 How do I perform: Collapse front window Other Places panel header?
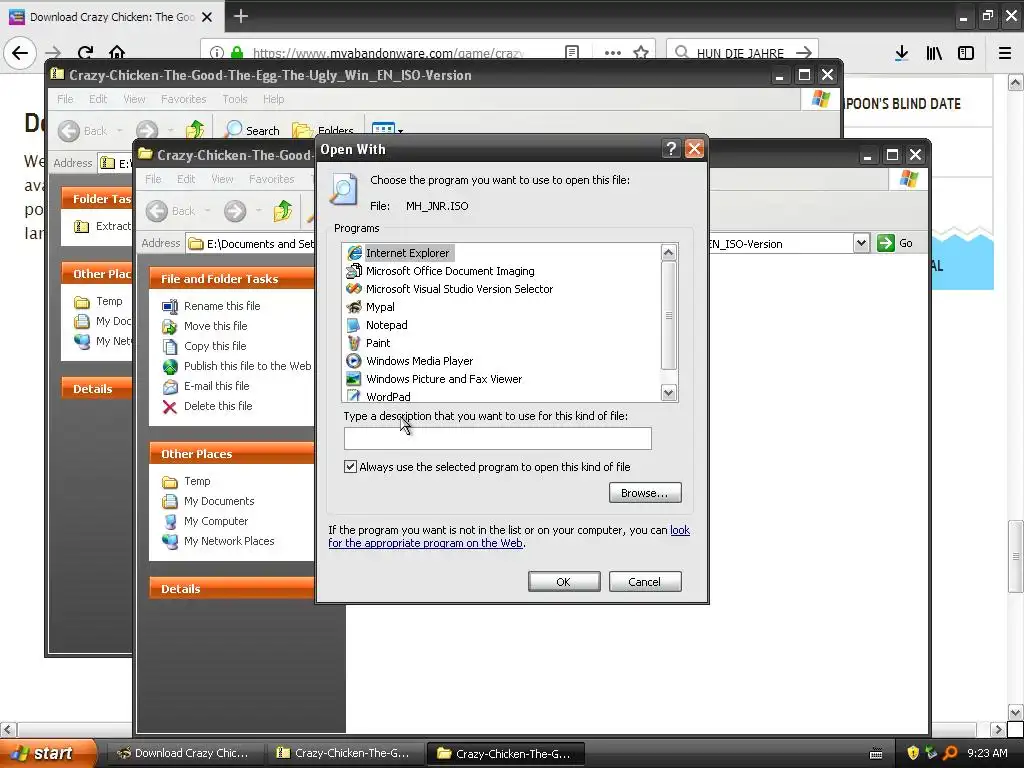coord(232,453)
